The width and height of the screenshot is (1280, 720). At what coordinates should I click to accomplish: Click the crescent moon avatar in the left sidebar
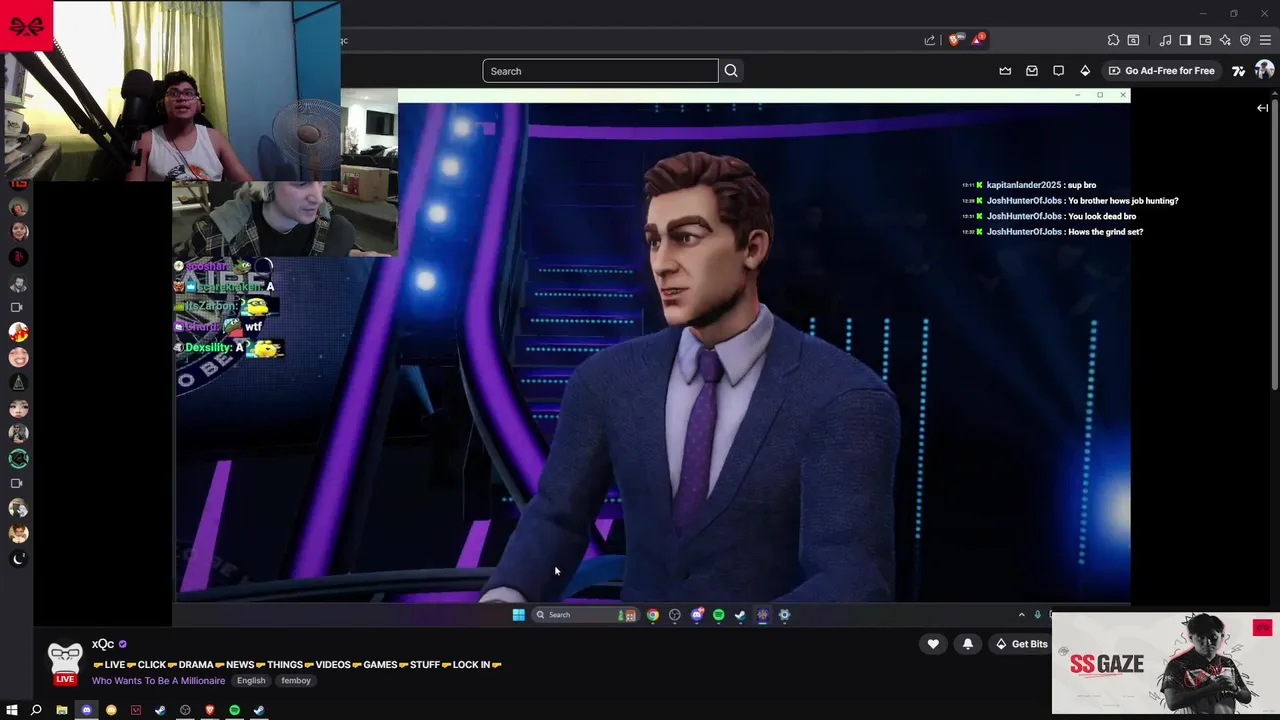[17, 559]
